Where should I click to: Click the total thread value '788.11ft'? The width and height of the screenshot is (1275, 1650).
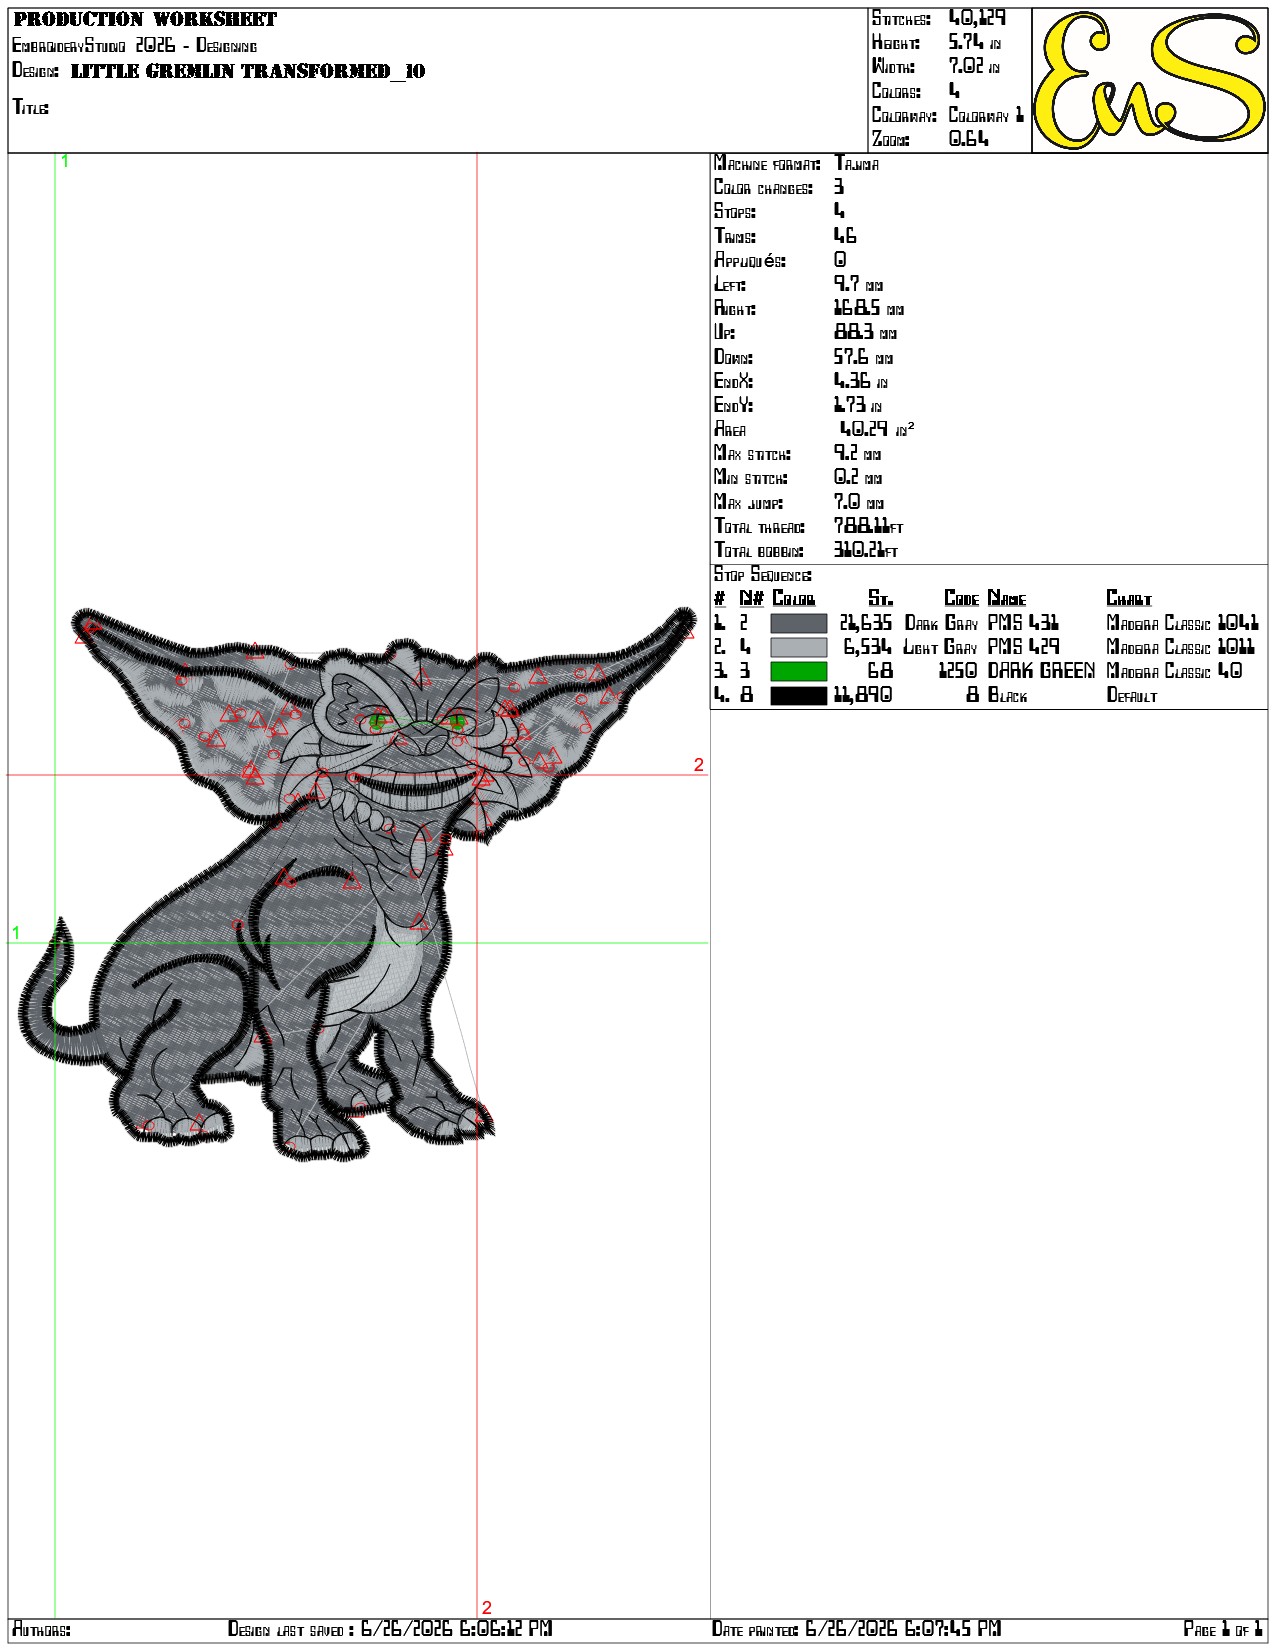869,526
